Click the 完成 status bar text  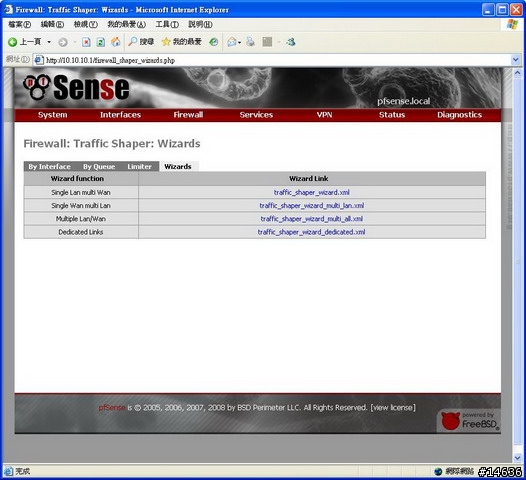click(x=22, y=472)
